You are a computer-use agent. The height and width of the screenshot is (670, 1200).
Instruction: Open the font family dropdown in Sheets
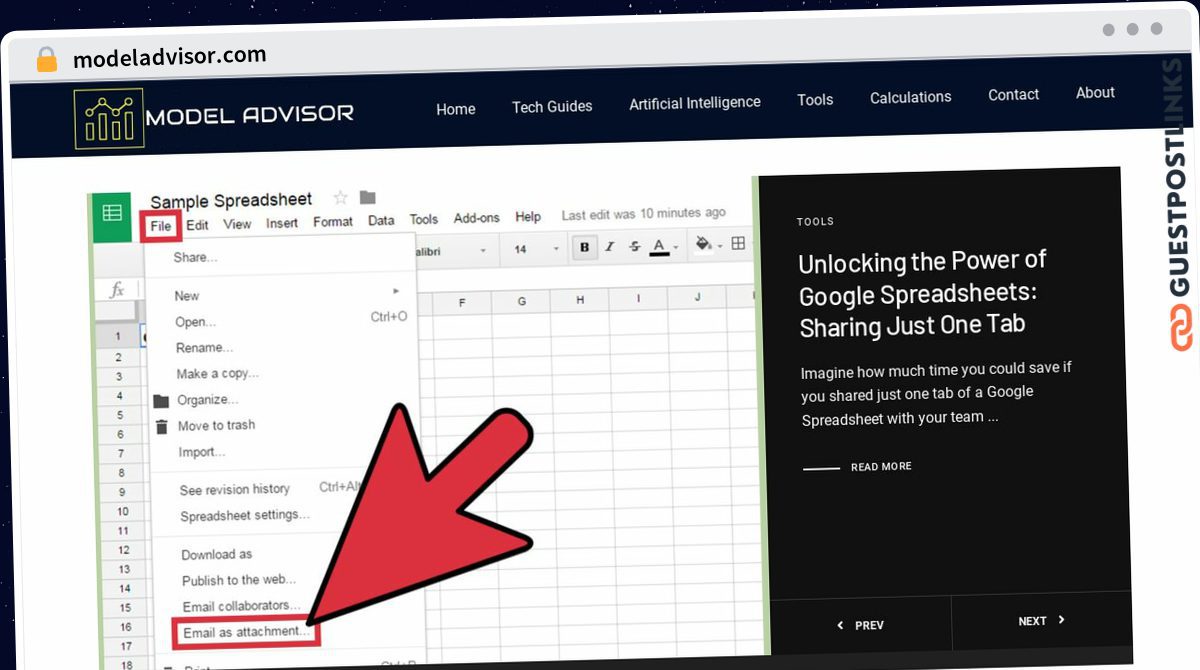[483, 250]
